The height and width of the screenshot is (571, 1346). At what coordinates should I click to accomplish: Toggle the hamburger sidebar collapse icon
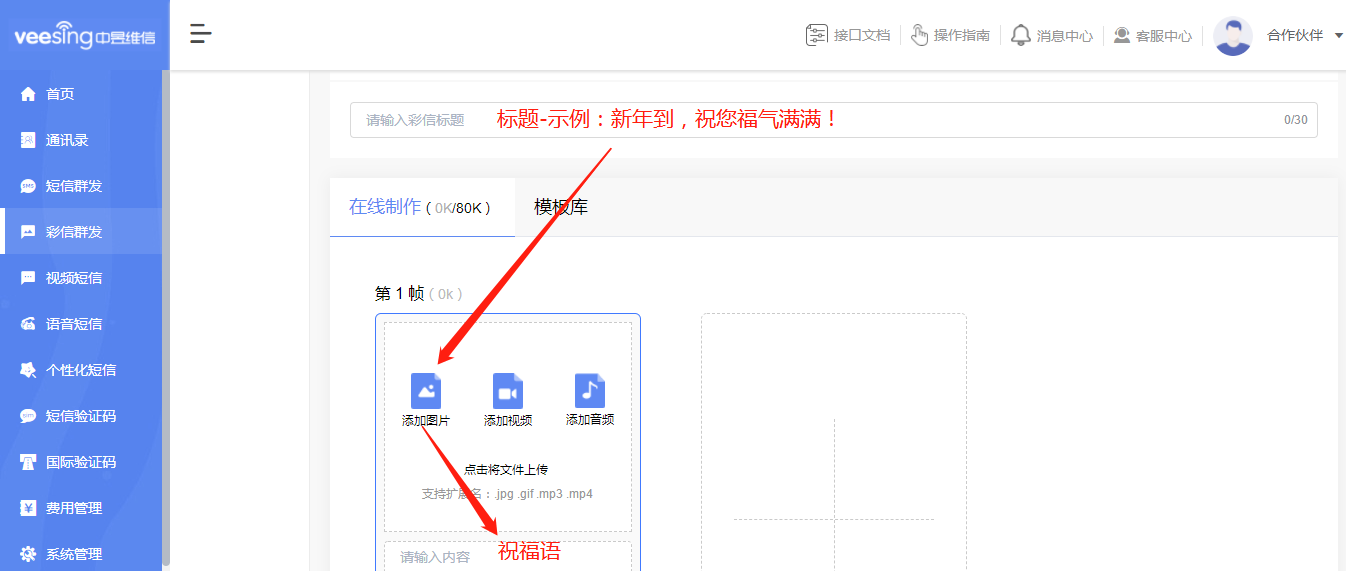(201, 34)
